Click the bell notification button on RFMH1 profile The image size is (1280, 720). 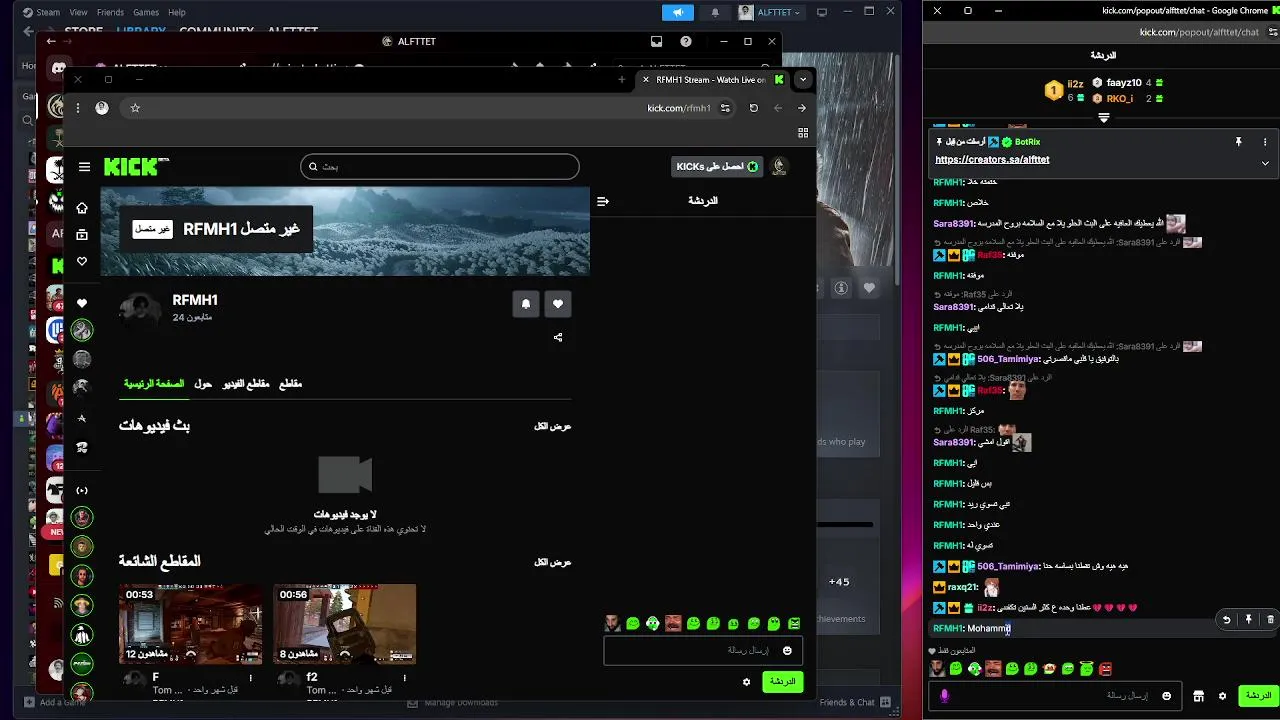[526, 304]
